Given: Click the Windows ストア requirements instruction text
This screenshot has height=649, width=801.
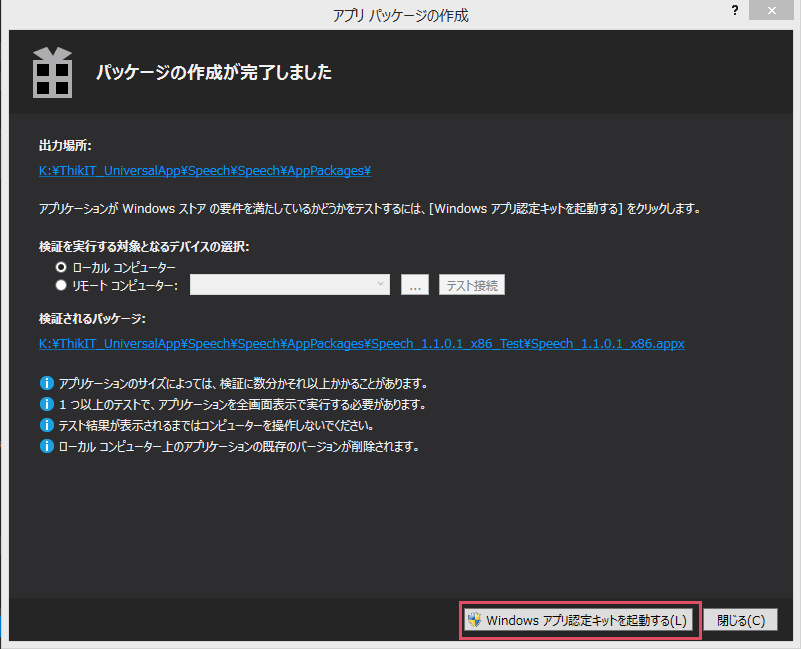Looking at the screenshot, I should point(370,208).
